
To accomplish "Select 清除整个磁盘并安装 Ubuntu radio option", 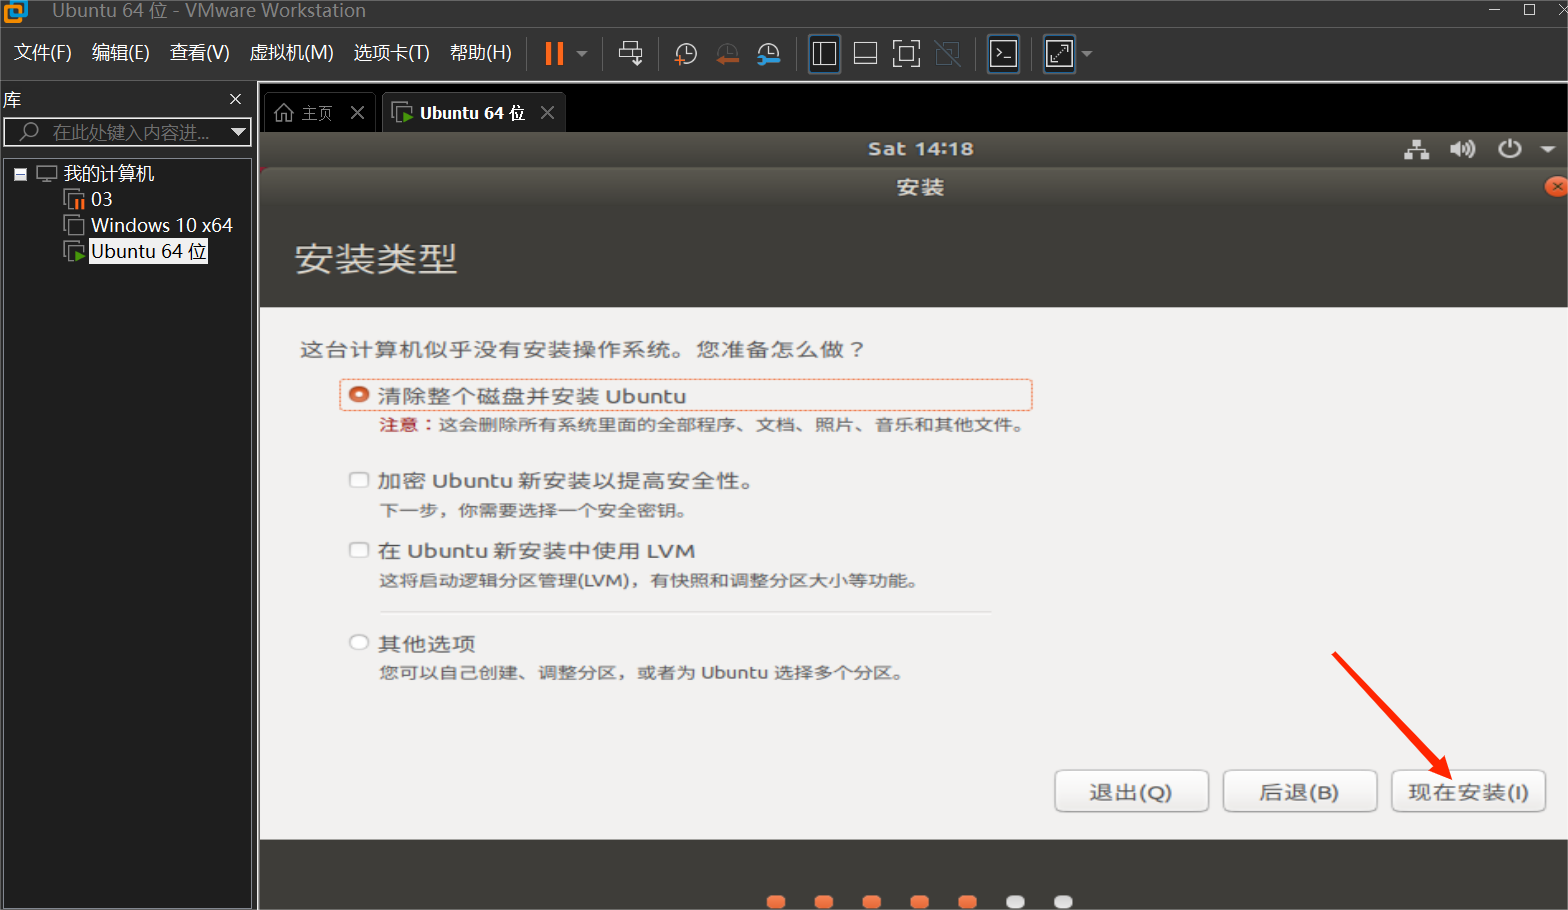I will click(359, 395).
